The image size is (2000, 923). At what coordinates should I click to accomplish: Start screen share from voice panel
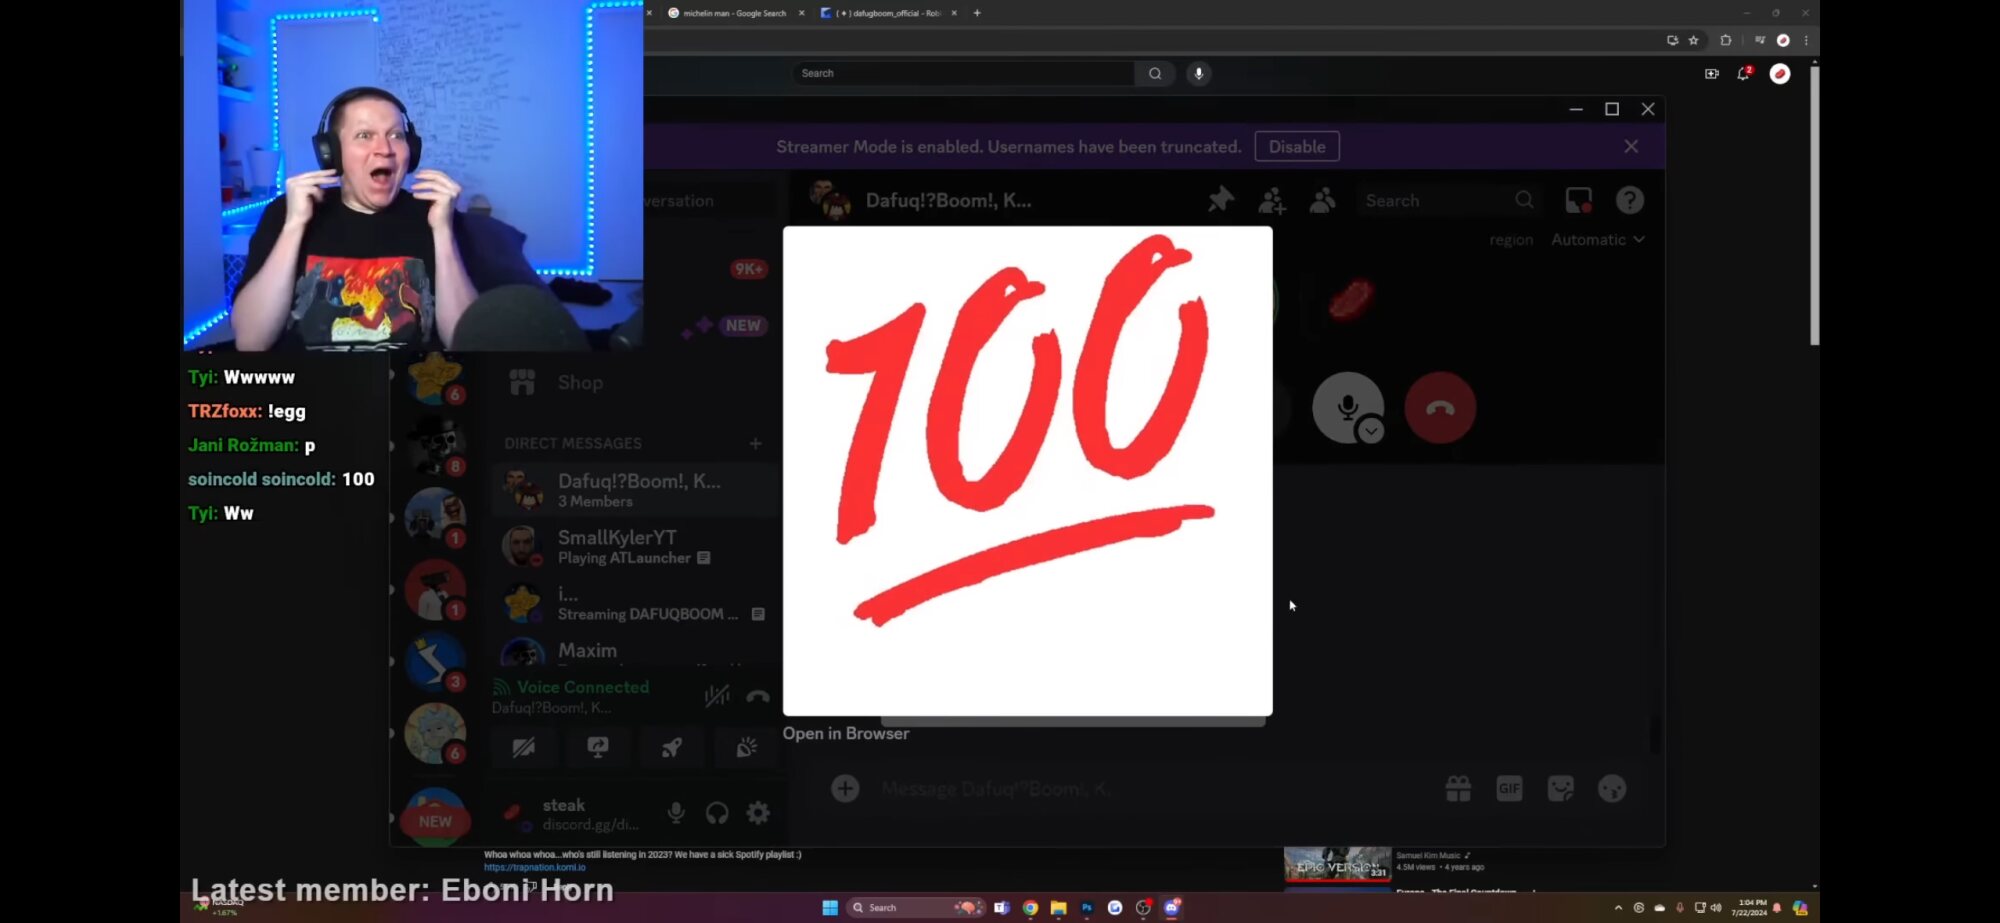598,748
